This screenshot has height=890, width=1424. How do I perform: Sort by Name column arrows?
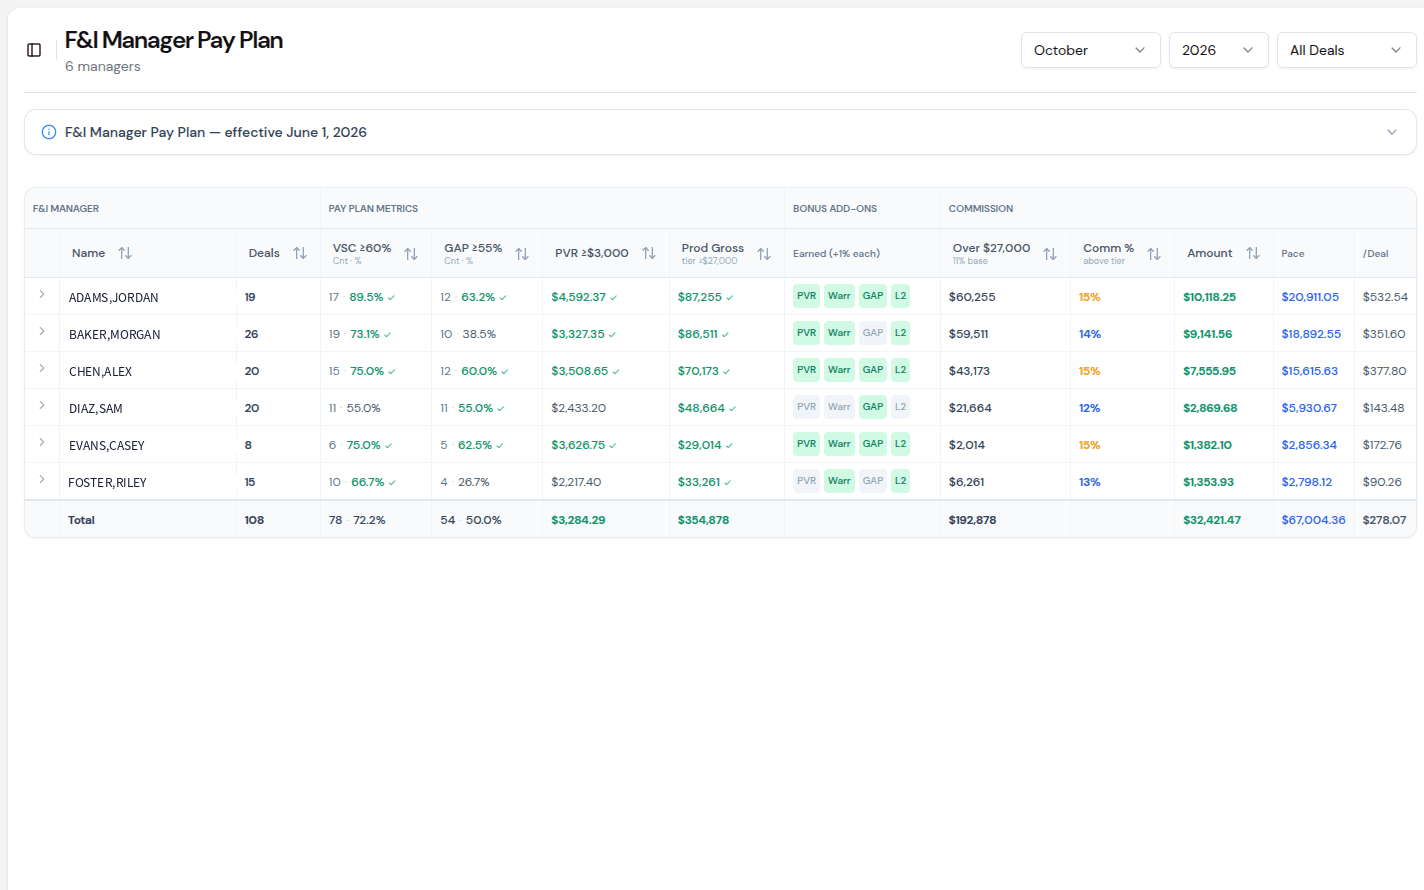click(125, 253)
